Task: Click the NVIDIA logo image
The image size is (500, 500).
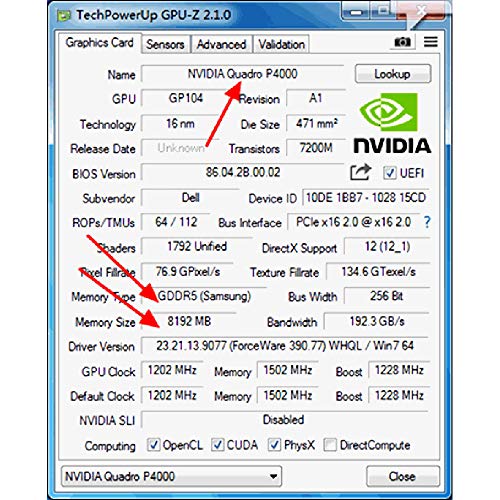Action: [392, 123]
